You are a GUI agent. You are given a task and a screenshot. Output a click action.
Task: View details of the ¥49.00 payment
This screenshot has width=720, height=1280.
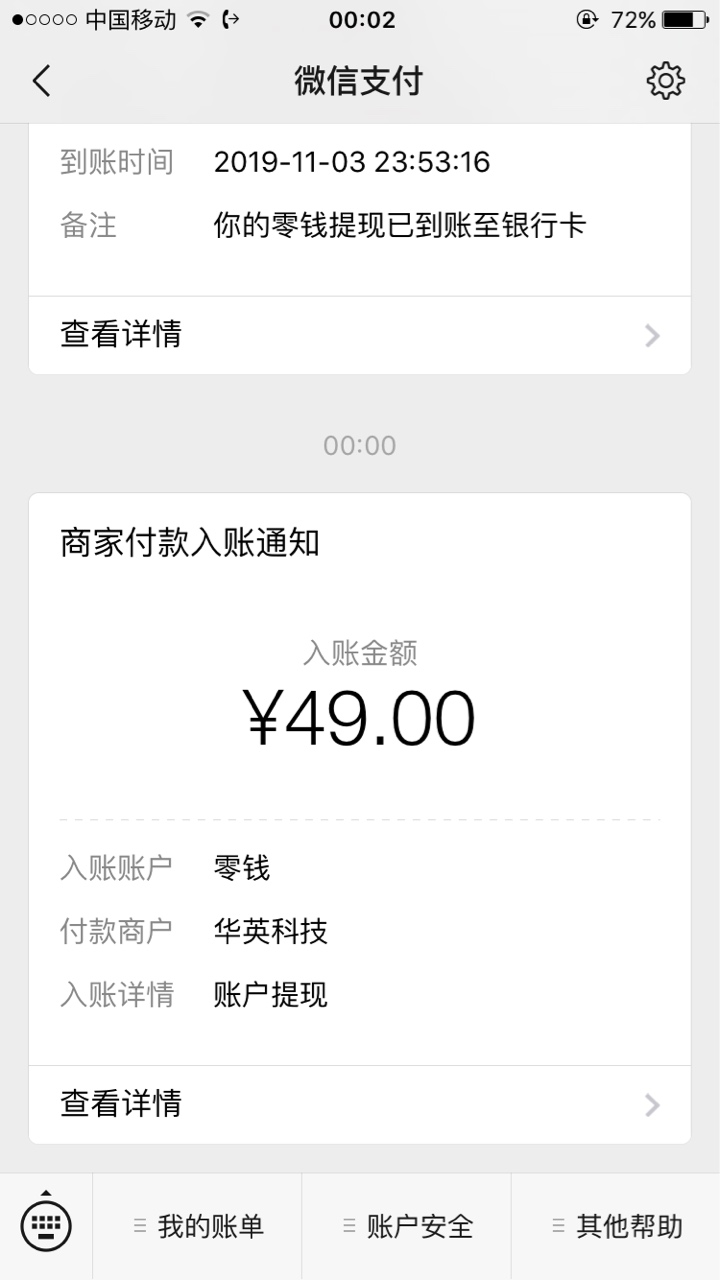point(360,1105)
